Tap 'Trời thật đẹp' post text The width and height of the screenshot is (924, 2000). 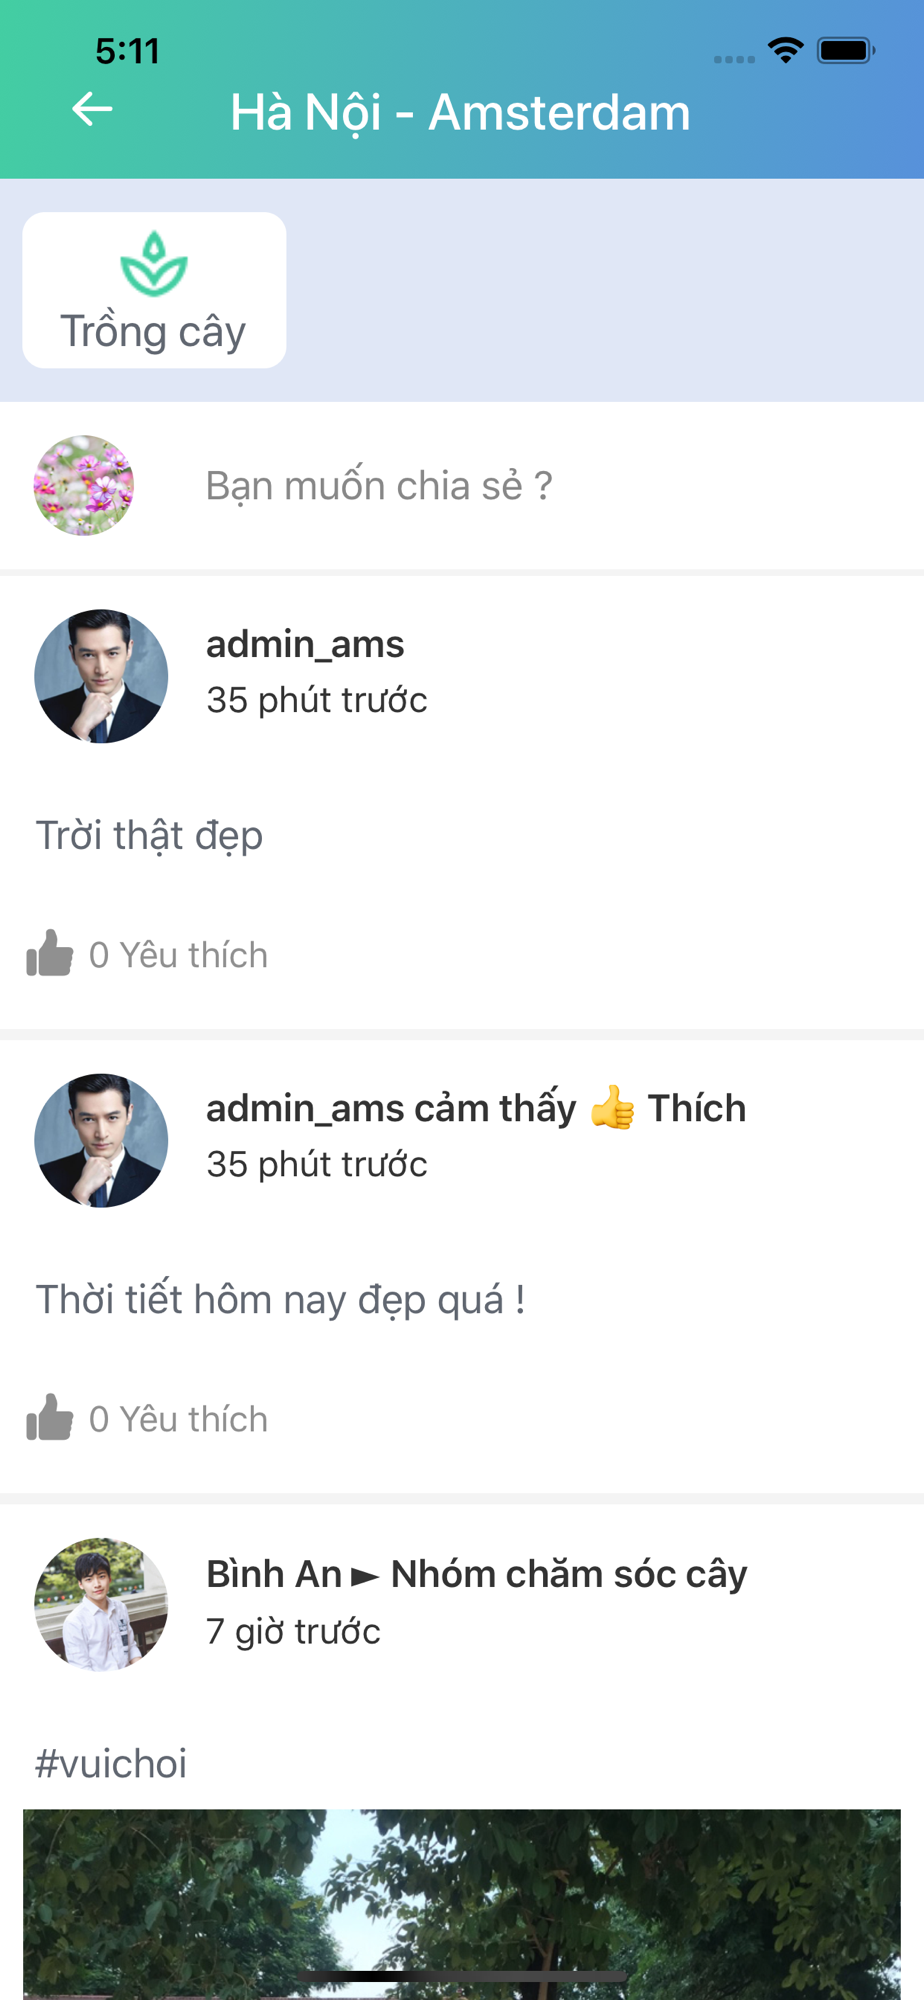[149, 836]
